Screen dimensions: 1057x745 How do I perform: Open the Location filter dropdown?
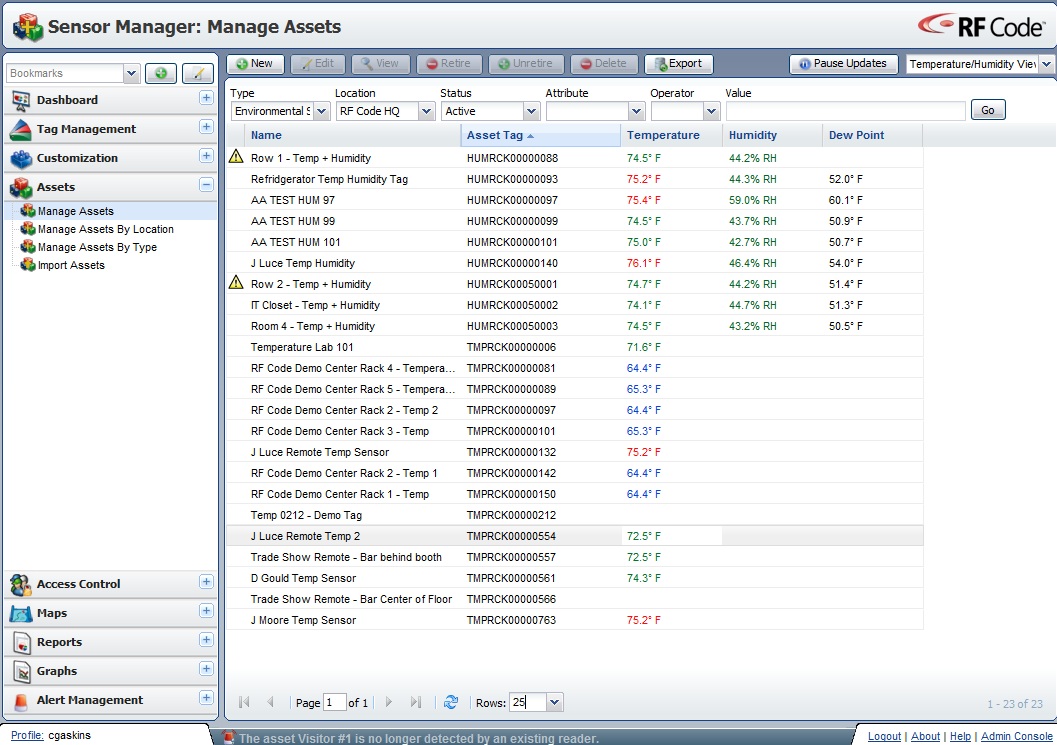coord(427,111)
